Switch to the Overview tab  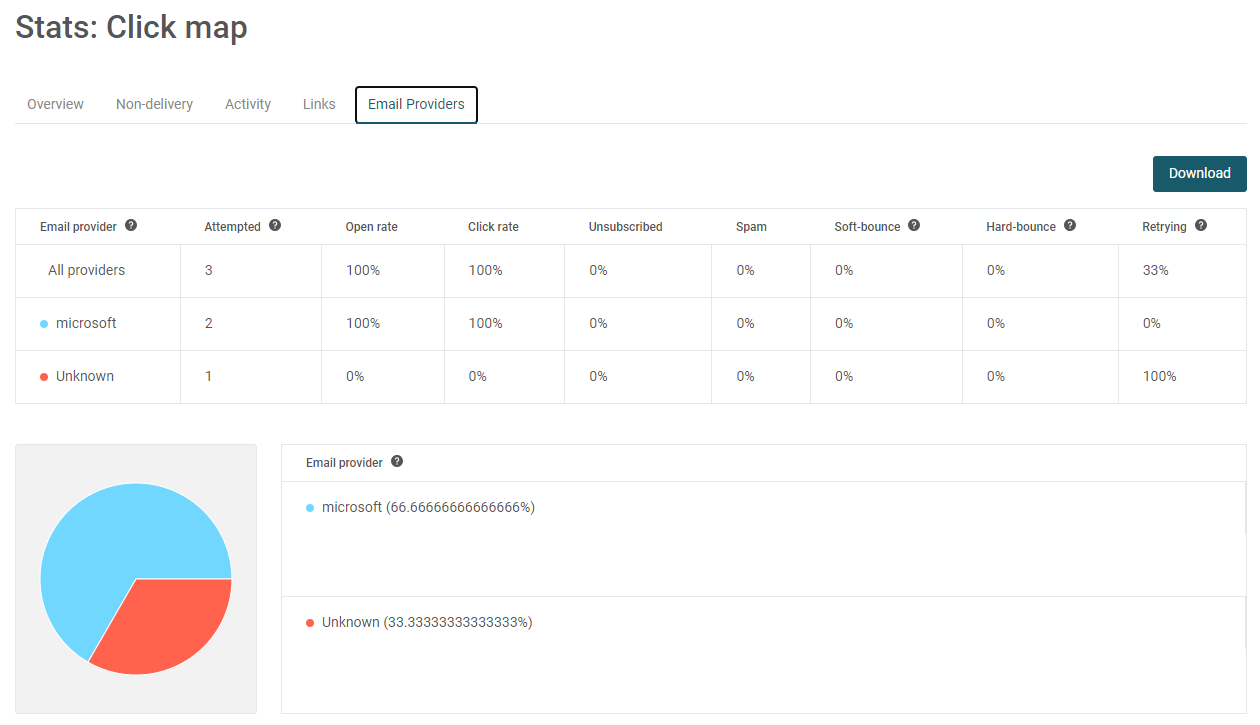tap(55, 104)
